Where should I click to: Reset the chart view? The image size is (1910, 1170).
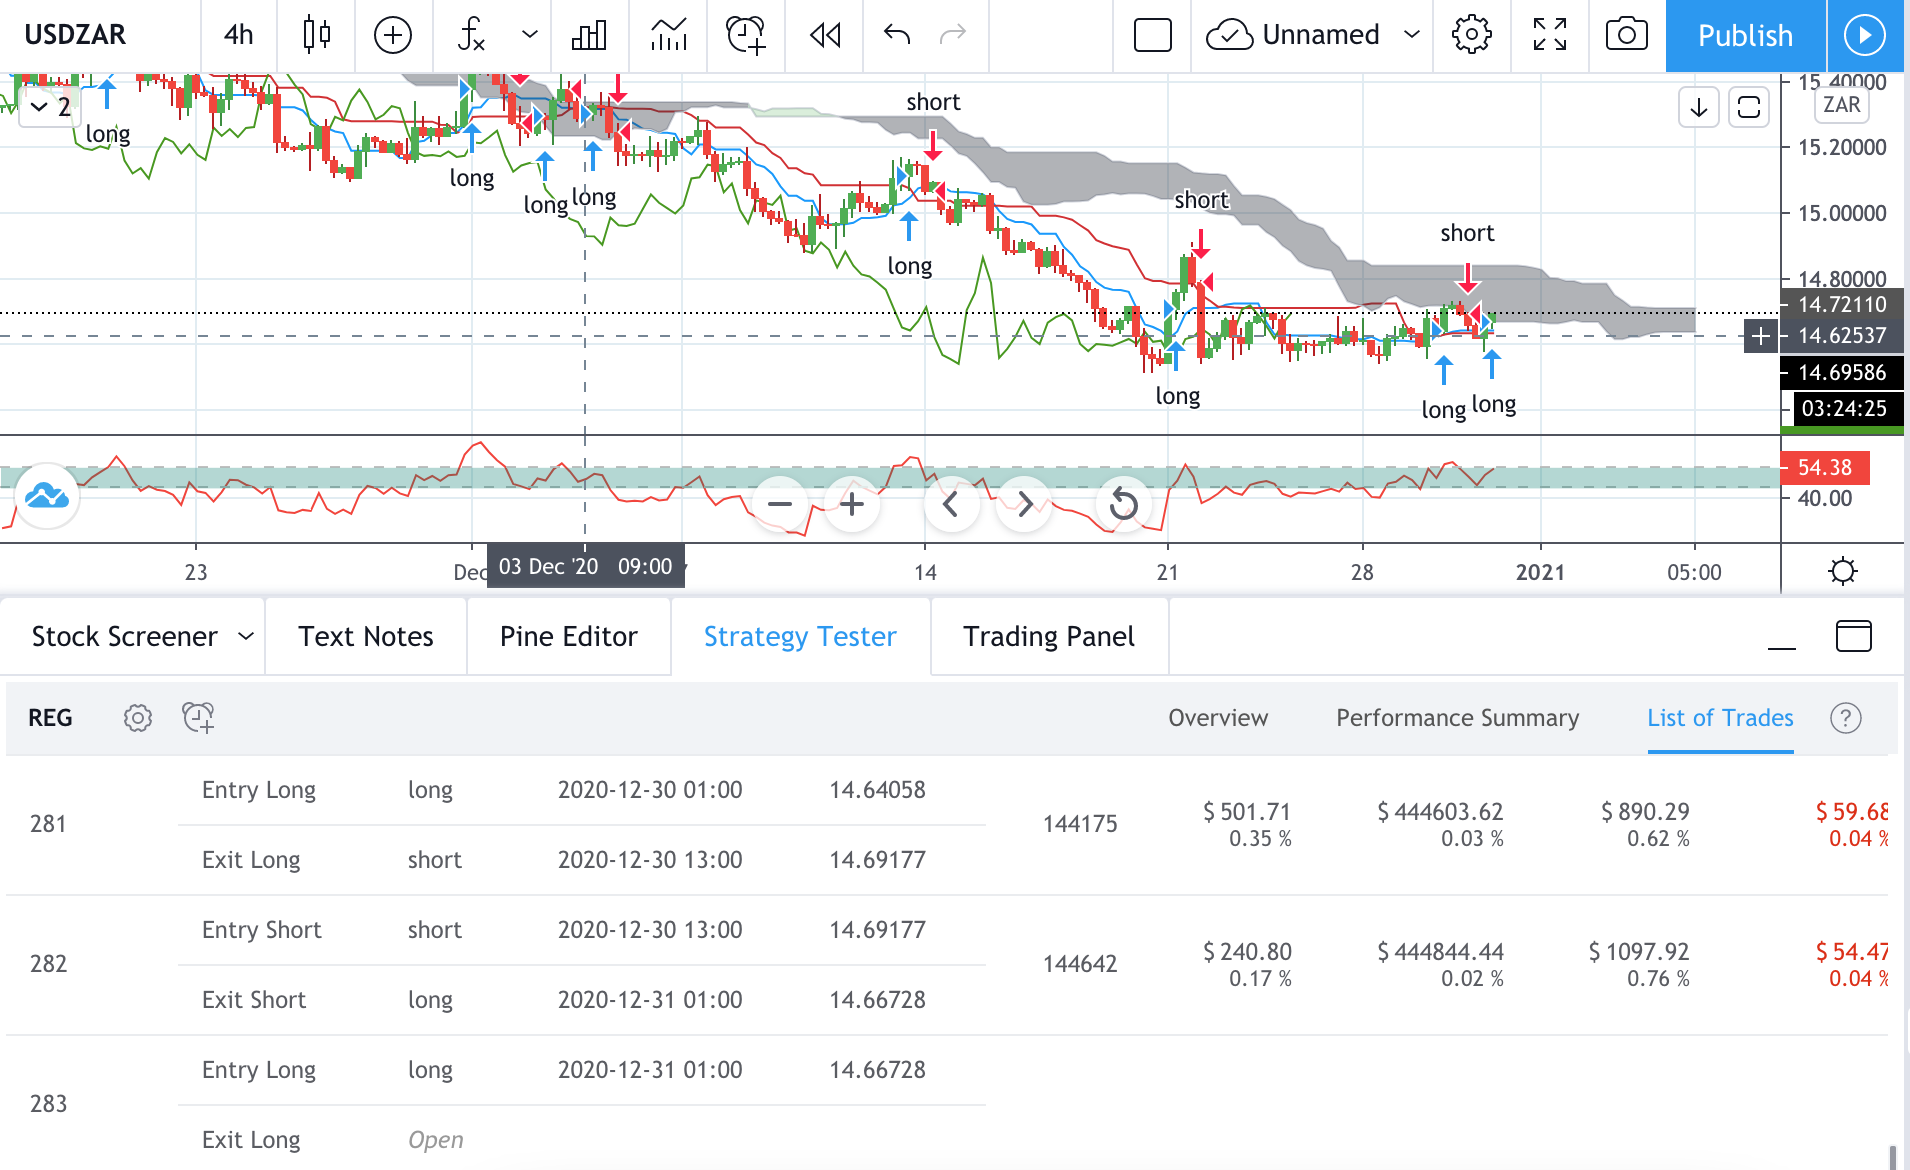(1124, 504)
